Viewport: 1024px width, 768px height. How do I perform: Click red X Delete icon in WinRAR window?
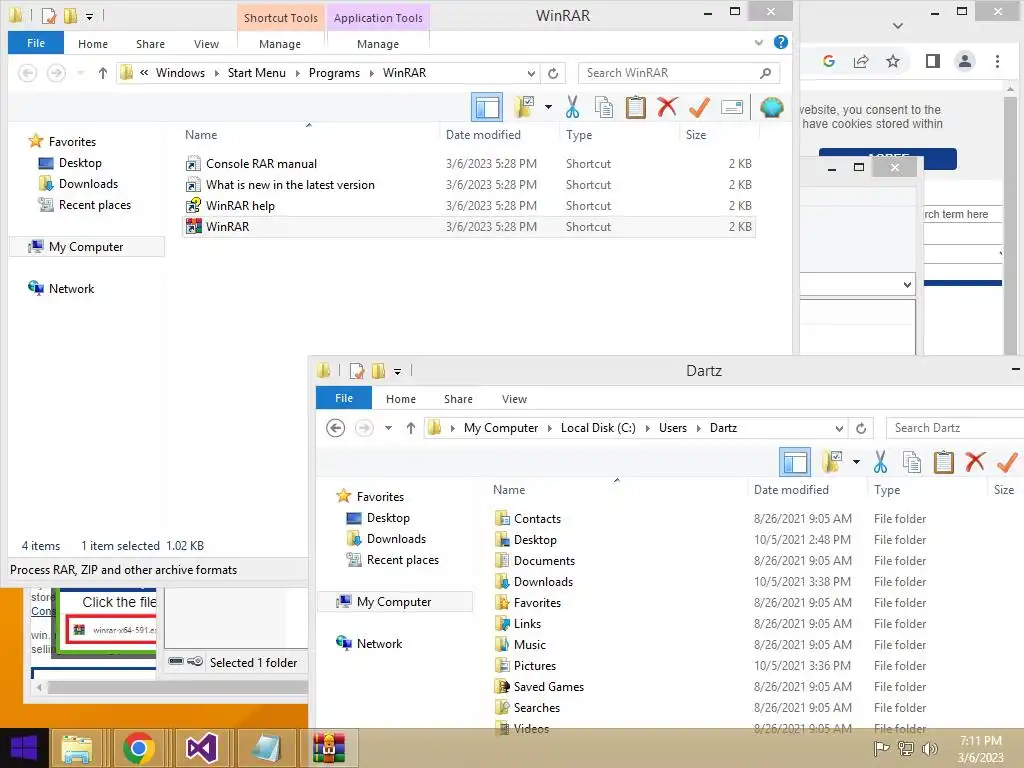click(x=667, y=106)
